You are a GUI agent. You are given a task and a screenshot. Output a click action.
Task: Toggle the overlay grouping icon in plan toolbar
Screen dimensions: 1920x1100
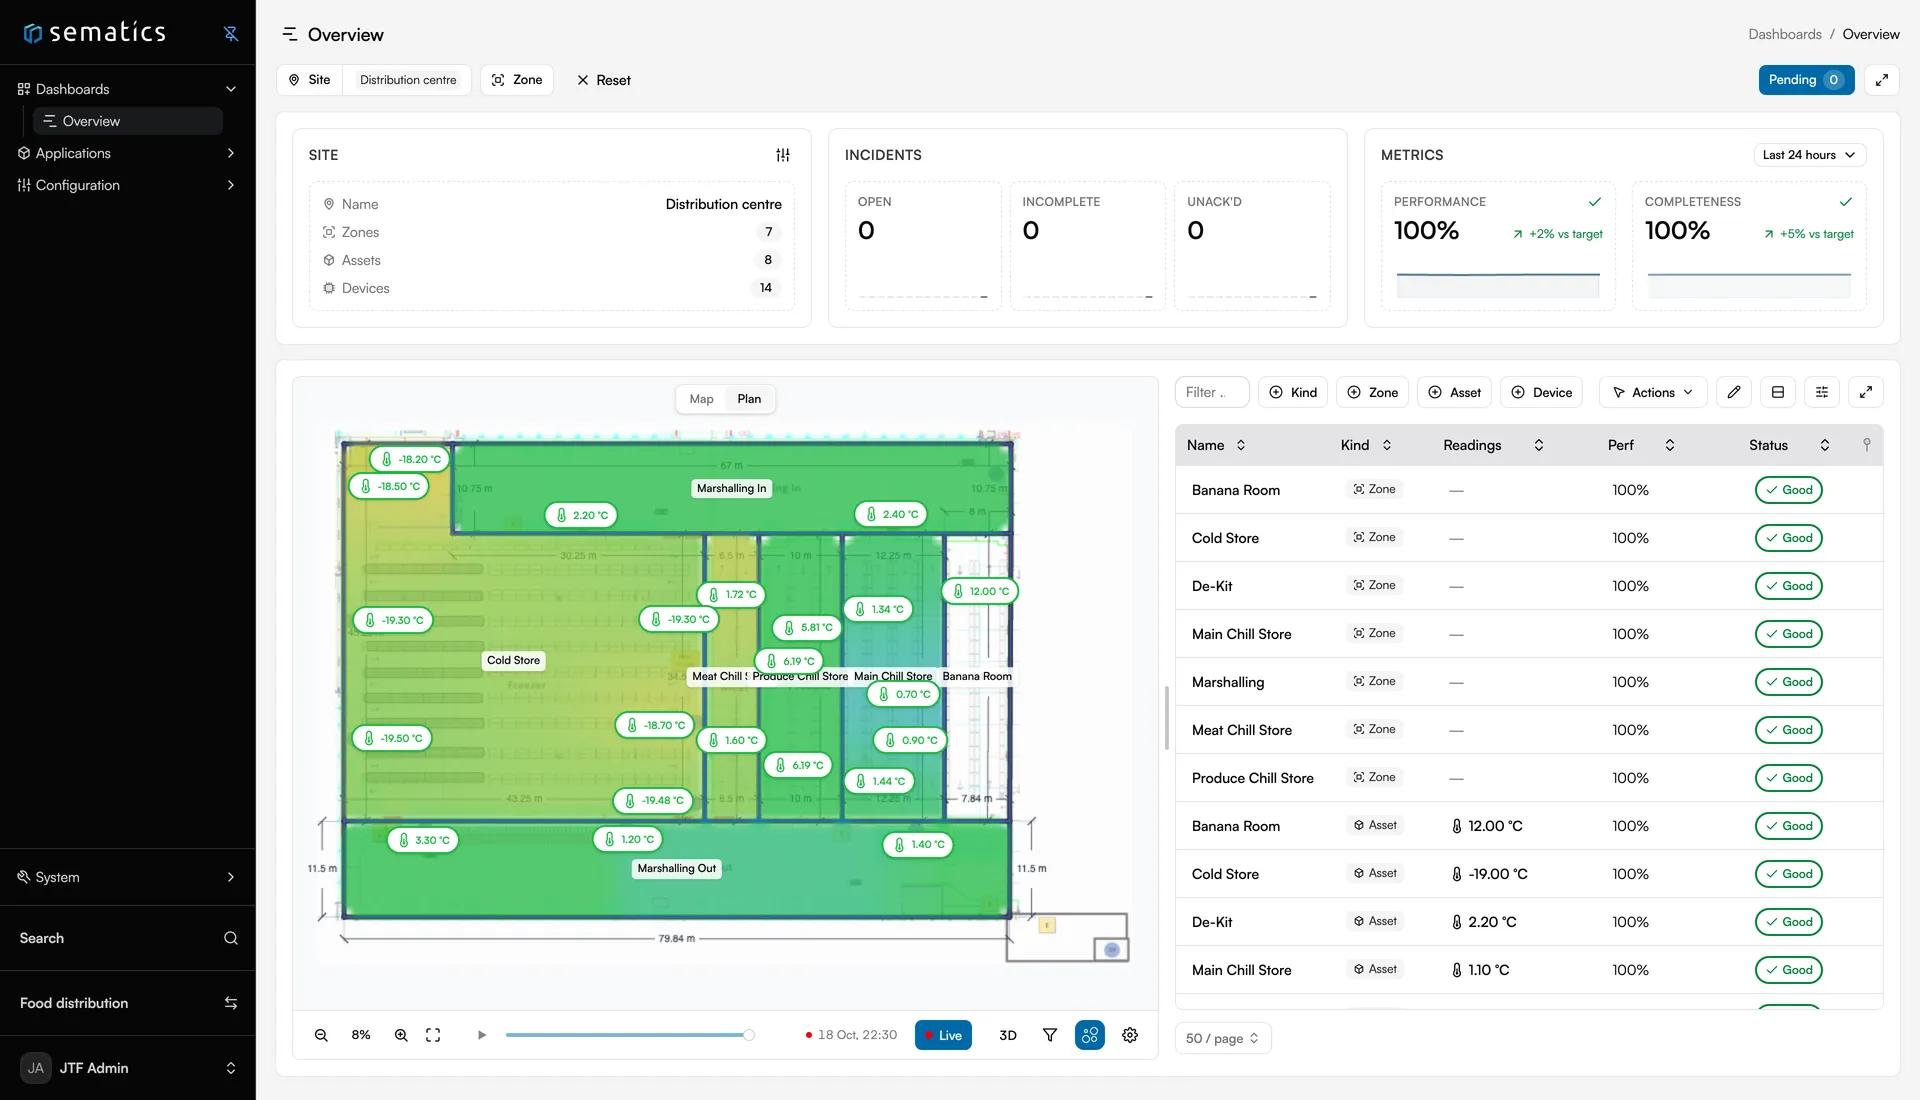pos(1090,1035)
